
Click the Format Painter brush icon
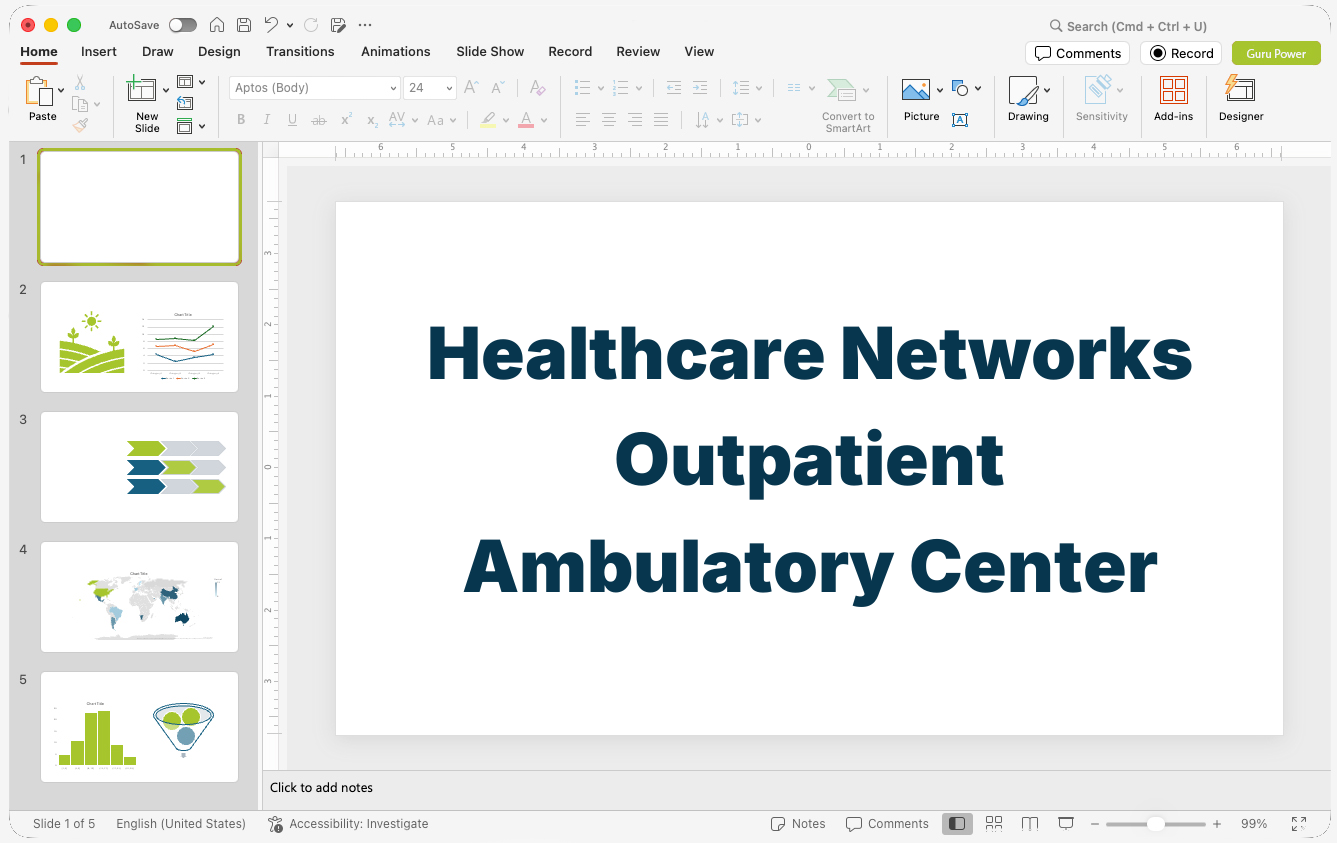click(80, 125)
